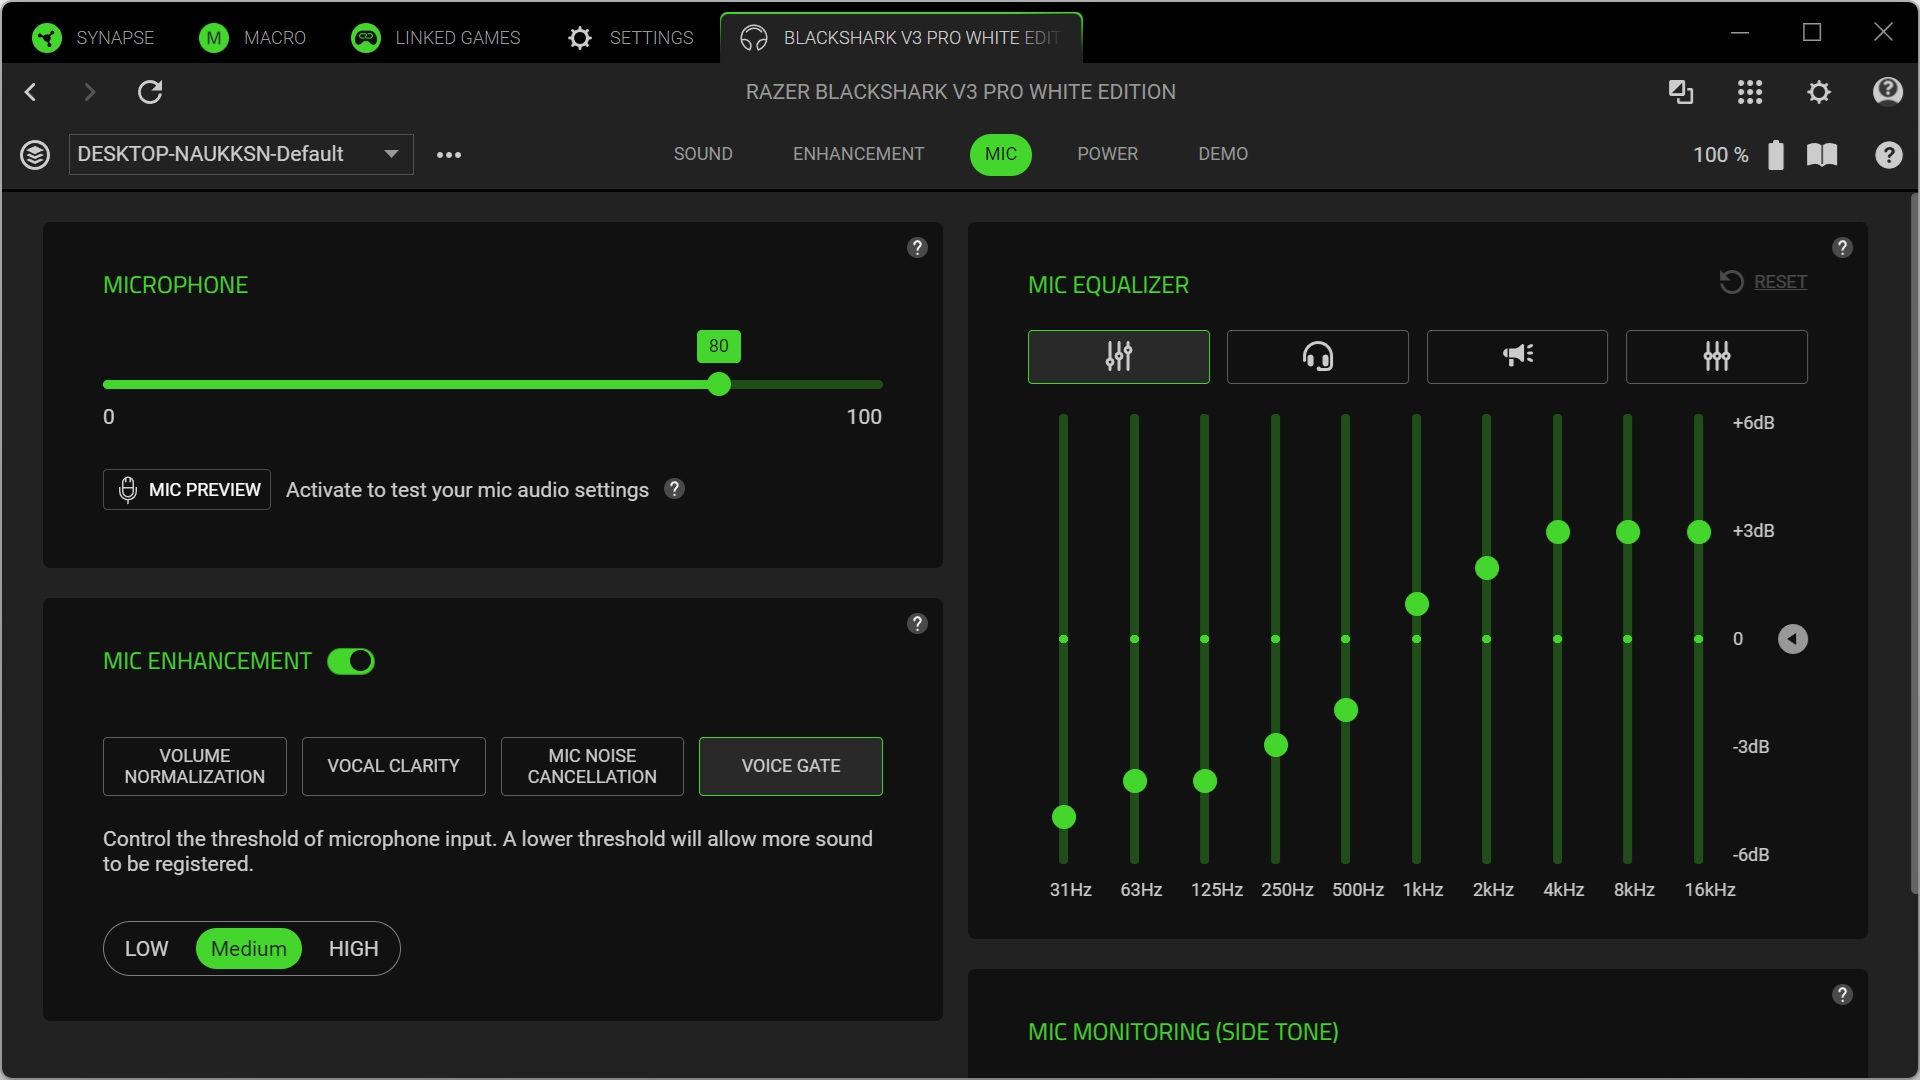Select the broadcast megaphone EQ preset
The height and width of the screenshot is (1080, 1920).
tap(1516, 356)
